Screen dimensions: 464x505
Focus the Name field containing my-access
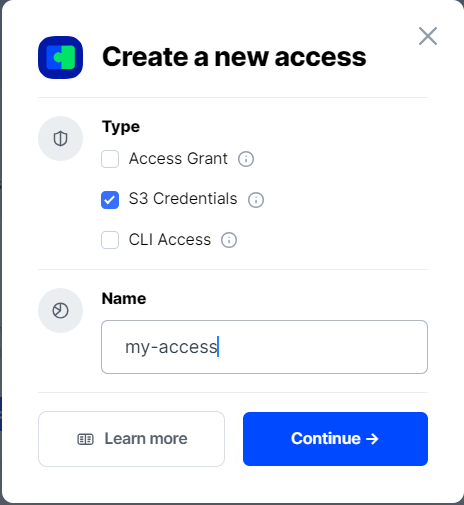click(264, 347)
